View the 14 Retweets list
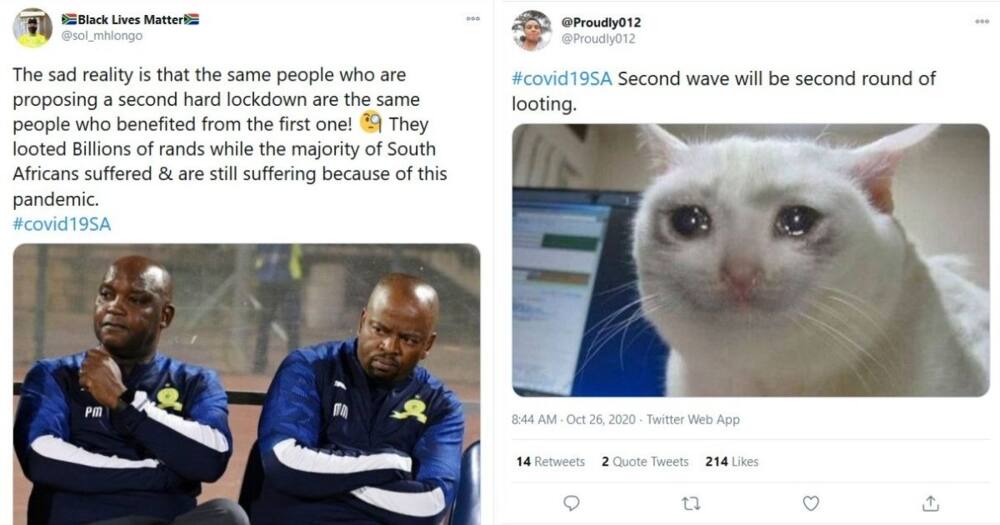The height and width of the screenshot is (525, 1000). pos(550,461)
